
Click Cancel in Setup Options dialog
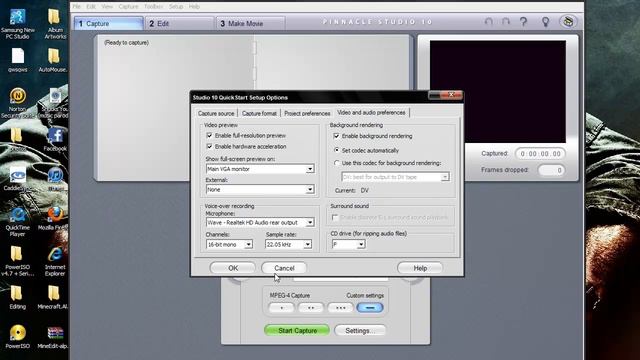(284, 268)
